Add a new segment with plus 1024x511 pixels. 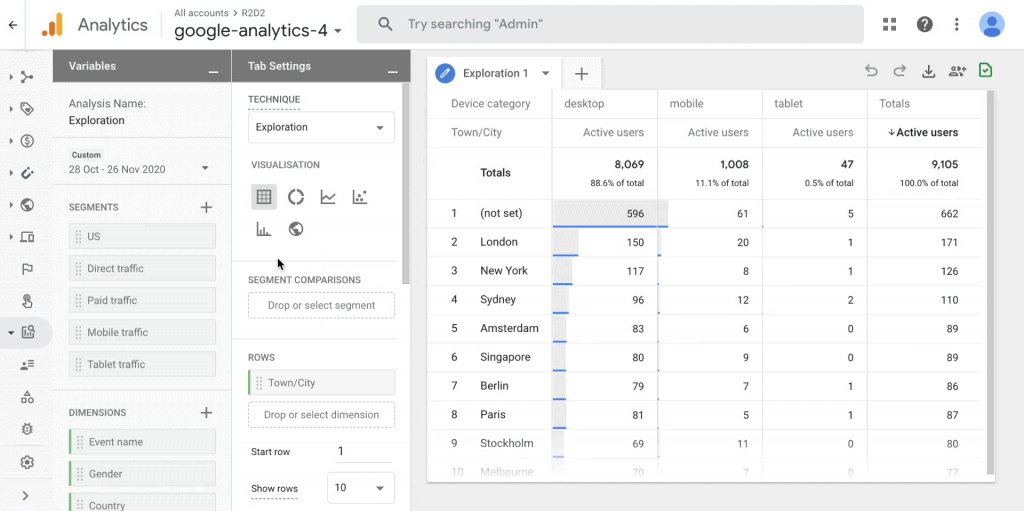(206, 207)
